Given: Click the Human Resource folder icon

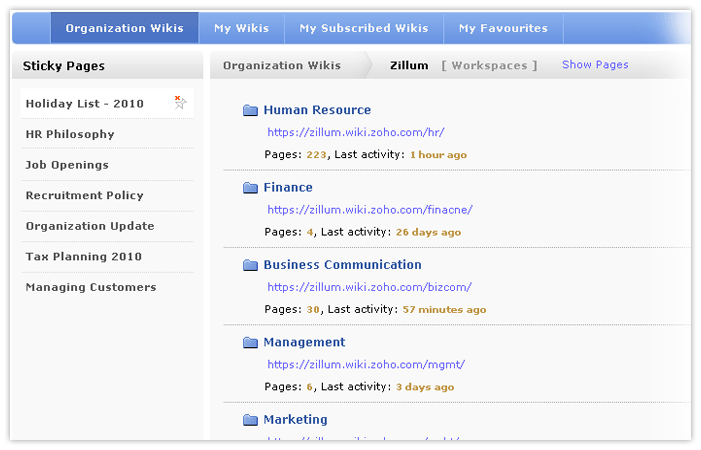Looking at the screenshot, I should (x=250, y=111).
